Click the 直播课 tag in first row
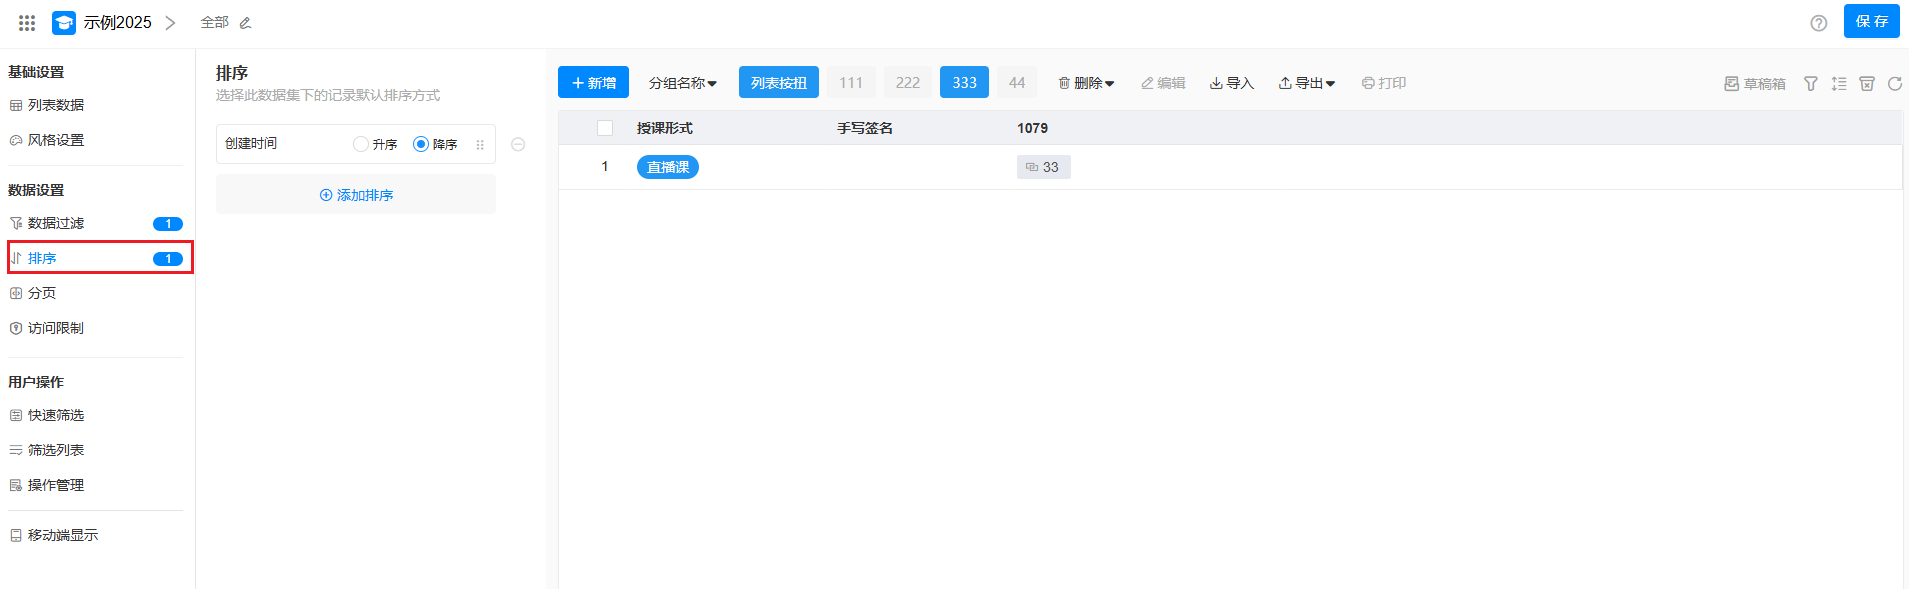 [667, 167]
